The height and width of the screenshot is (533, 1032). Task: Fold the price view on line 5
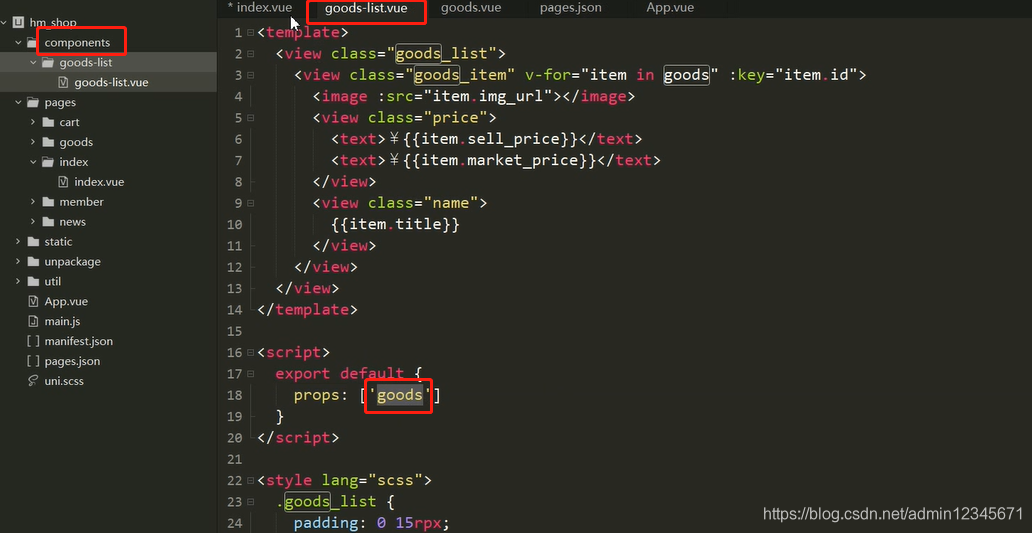(250, 118)
